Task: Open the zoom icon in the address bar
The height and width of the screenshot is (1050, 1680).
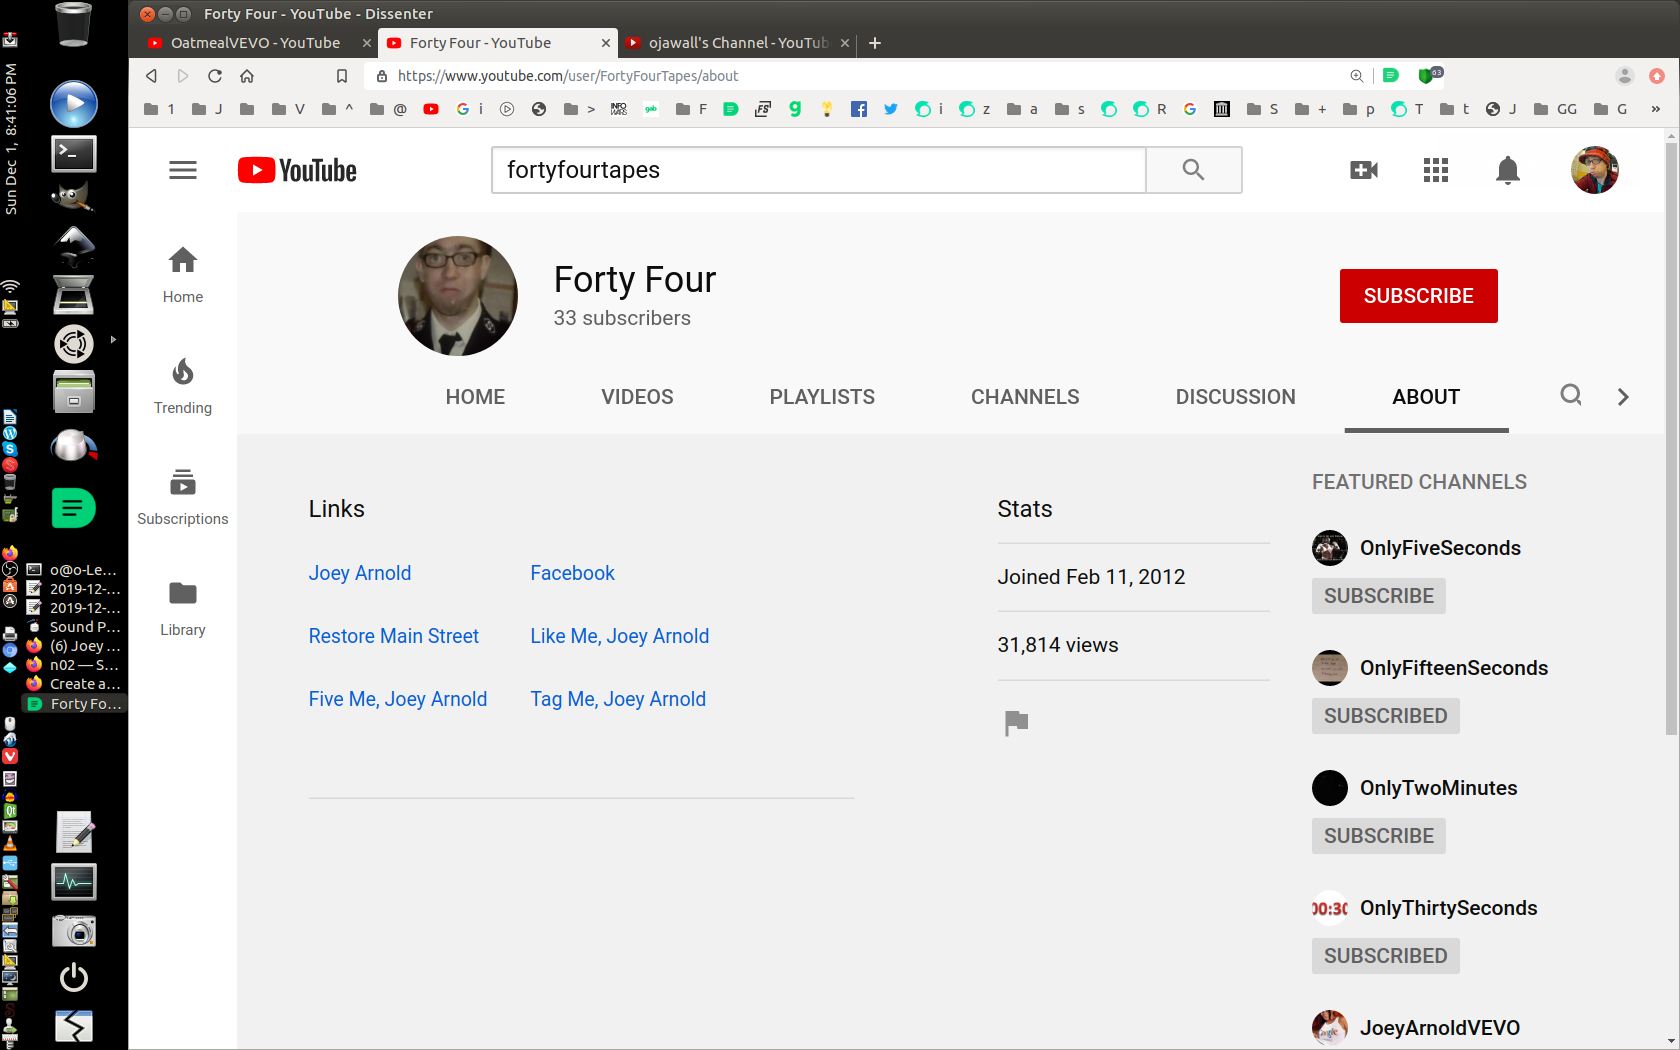Action: click(x=1357, y=76)
